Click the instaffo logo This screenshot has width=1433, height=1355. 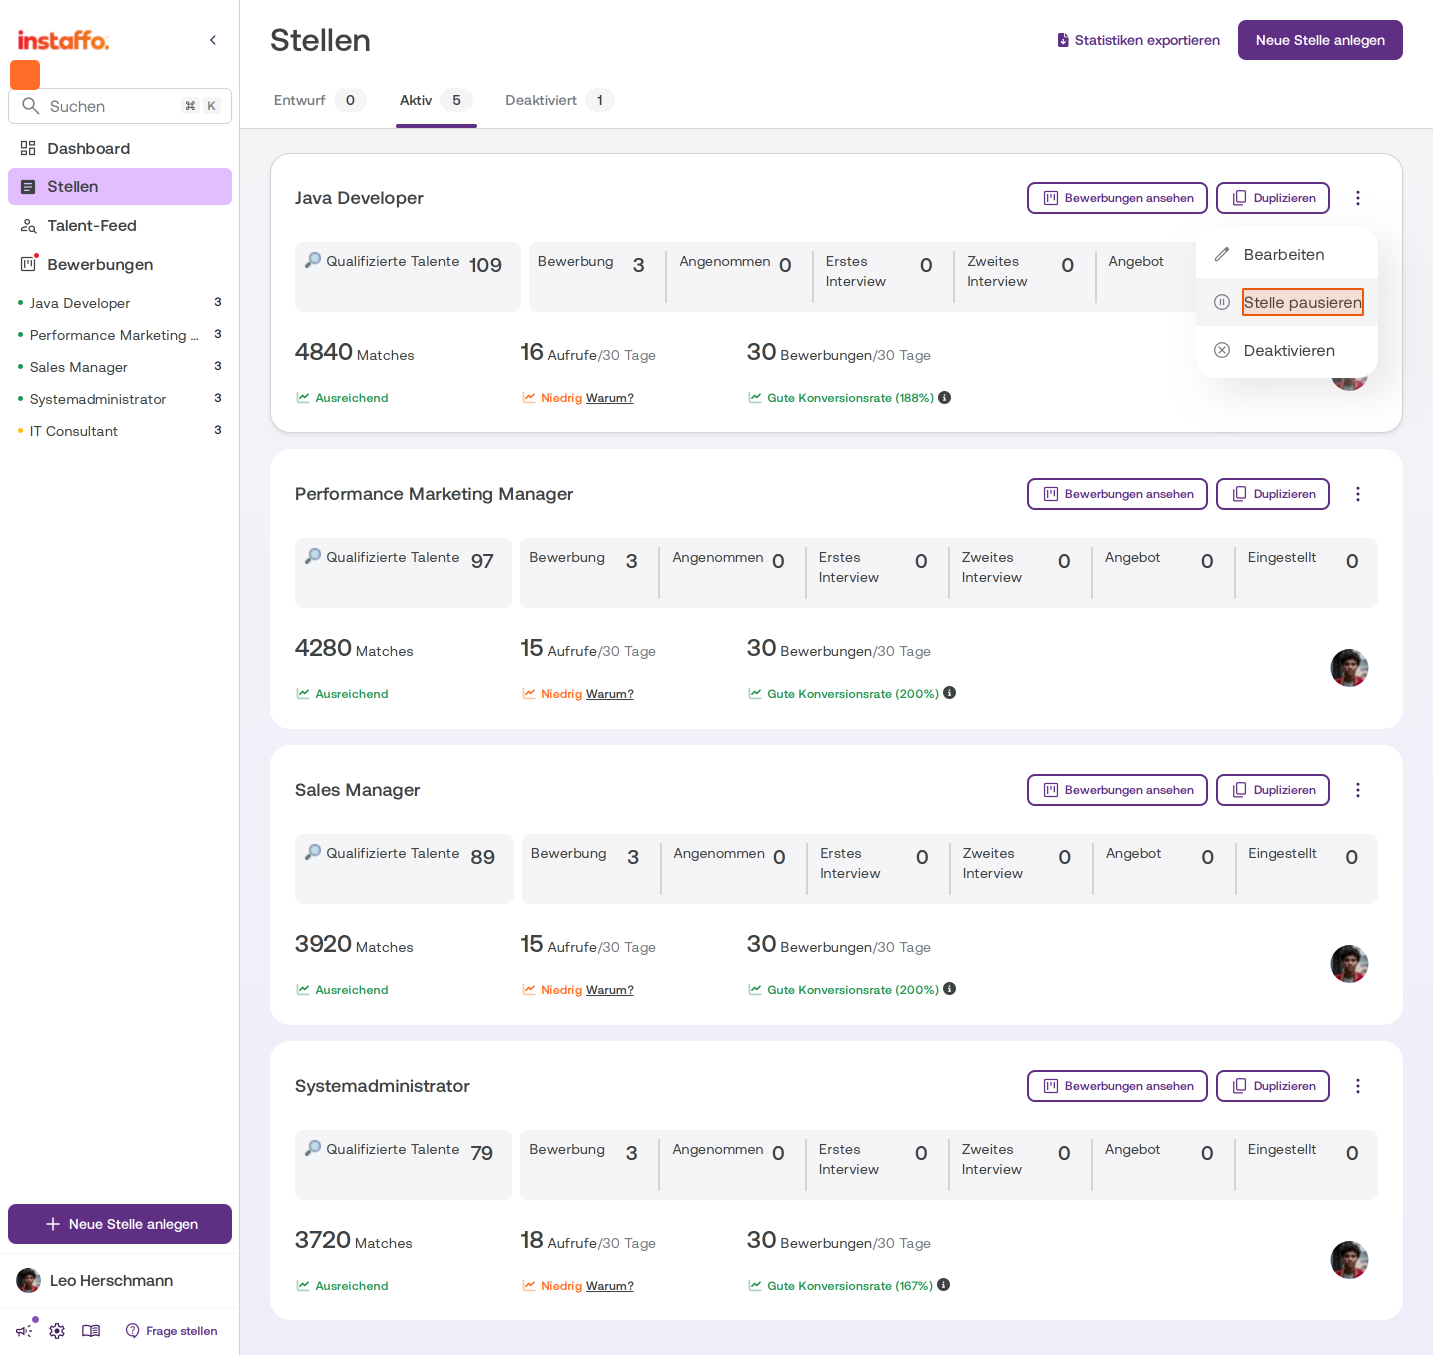(x=63, y=41)
